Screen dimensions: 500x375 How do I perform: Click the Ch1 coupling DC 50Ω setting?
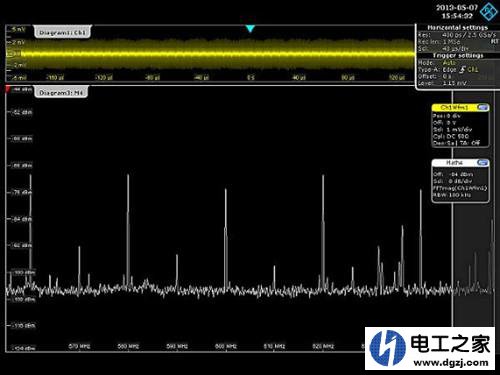point(451,136)
